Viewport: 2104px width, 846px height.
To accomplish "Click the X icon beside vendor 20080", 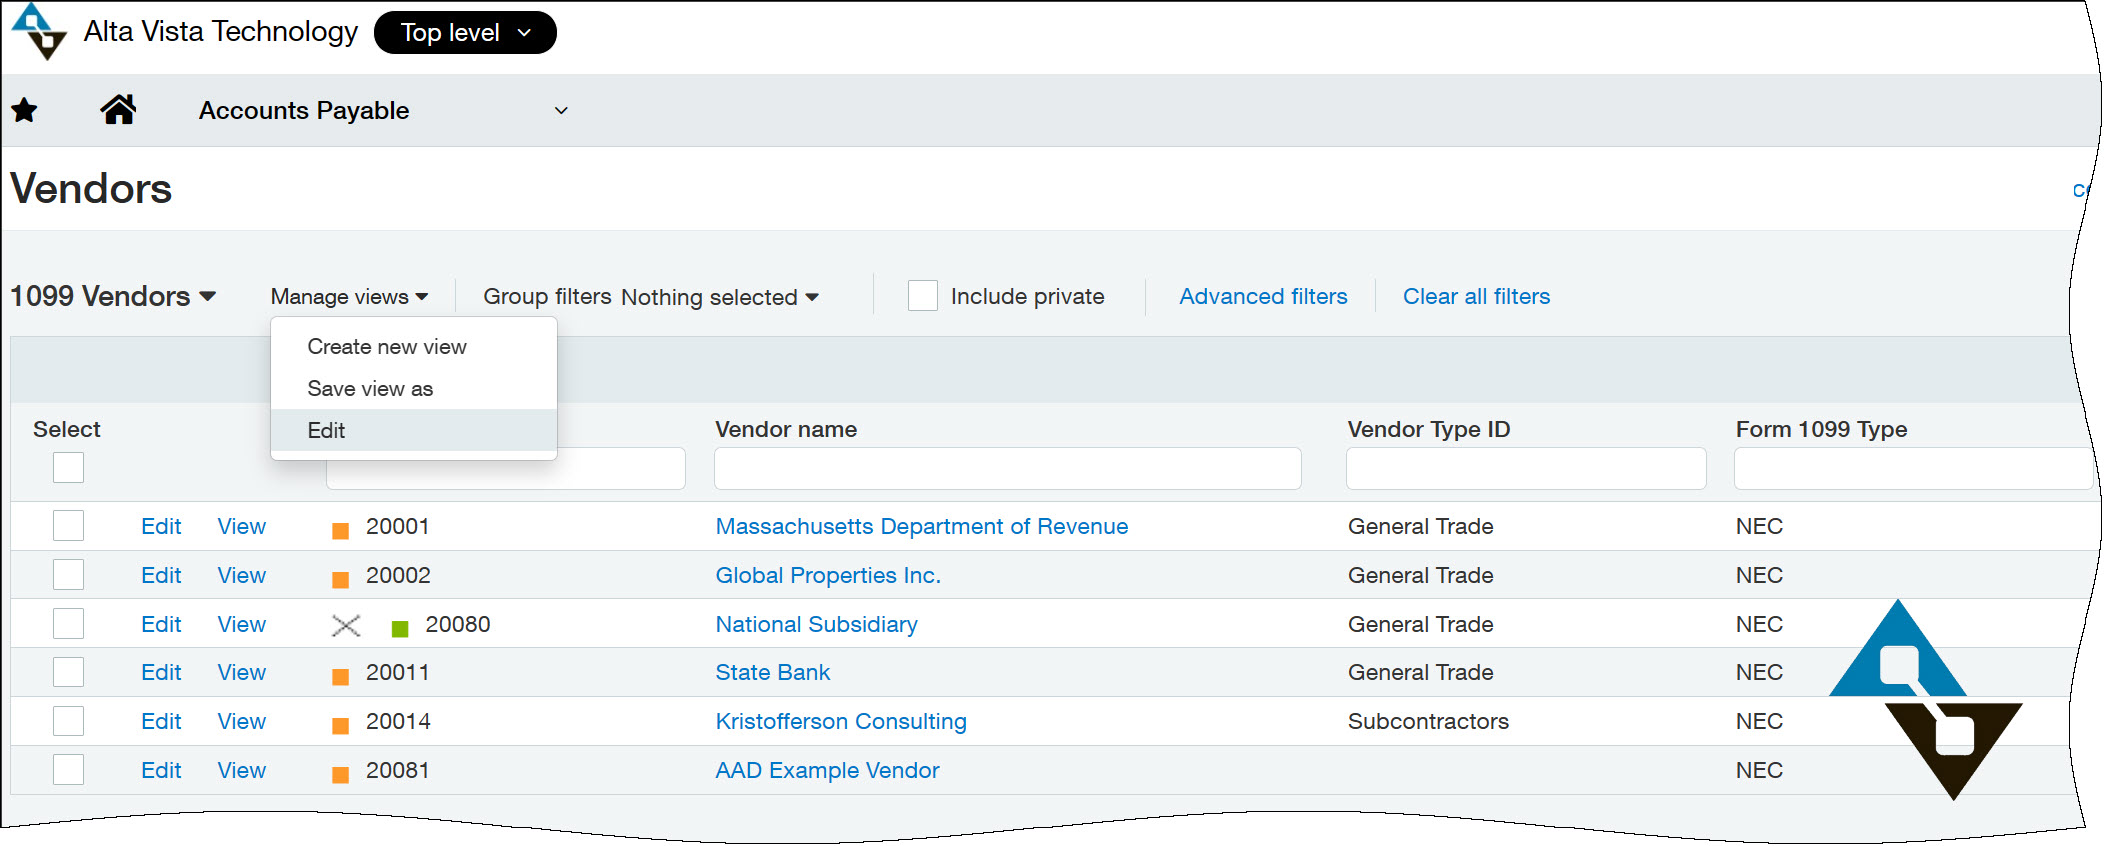I will pyautogui.click(x=346, y=626).
